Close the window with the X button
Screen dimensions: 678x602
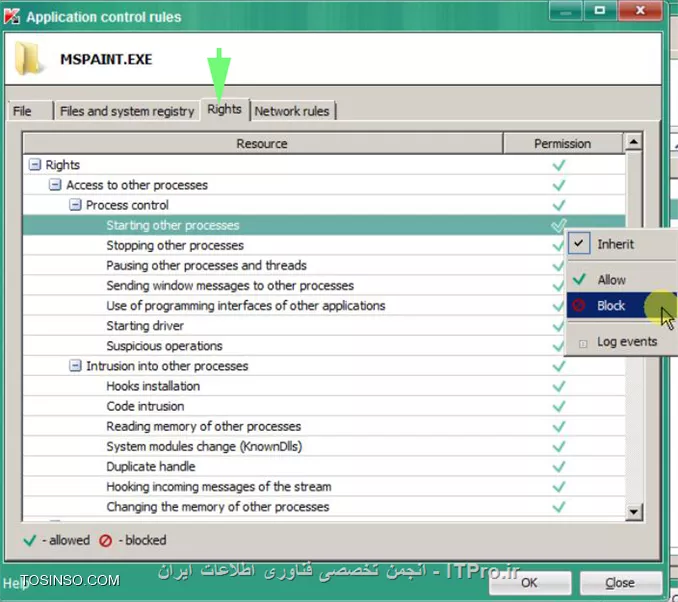tap(640, 10)
